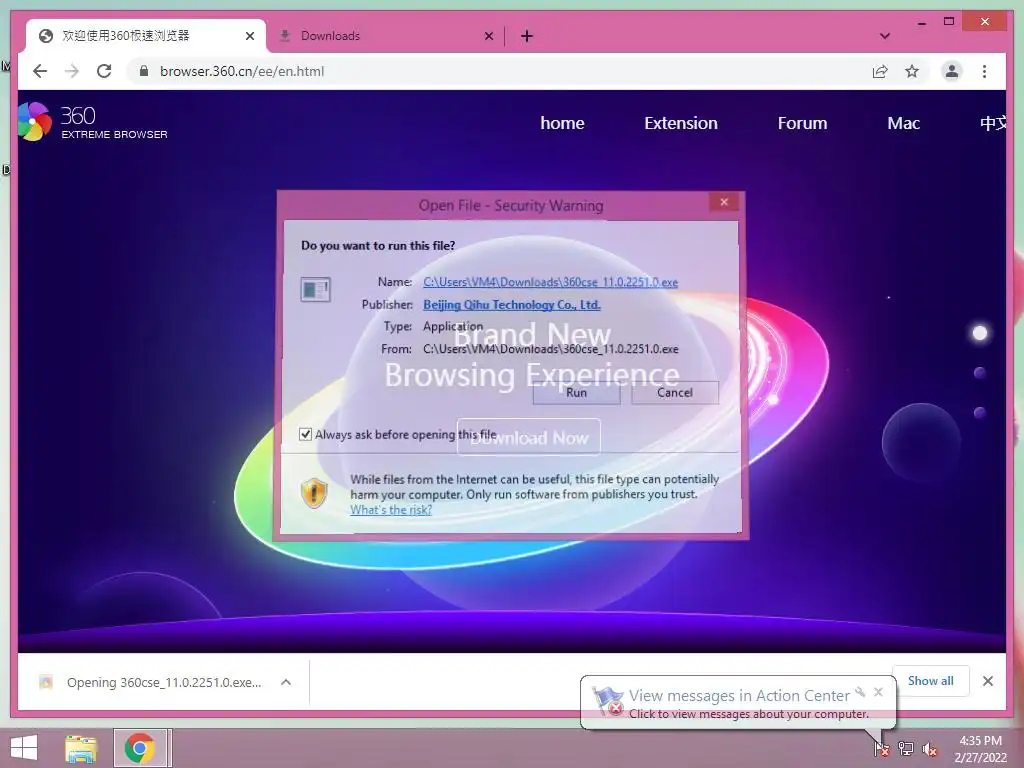Select the second carousel dot

tap(980, 373)
